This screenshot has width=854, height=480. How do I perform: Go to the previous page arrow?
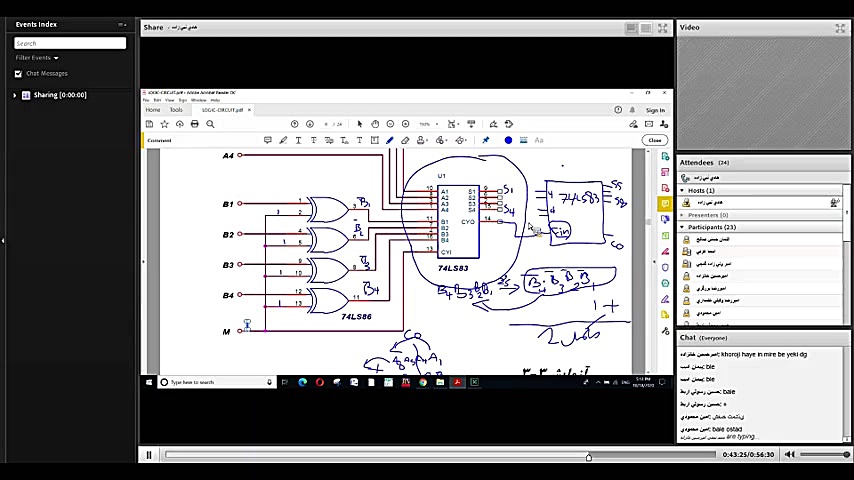pos(295,124)
